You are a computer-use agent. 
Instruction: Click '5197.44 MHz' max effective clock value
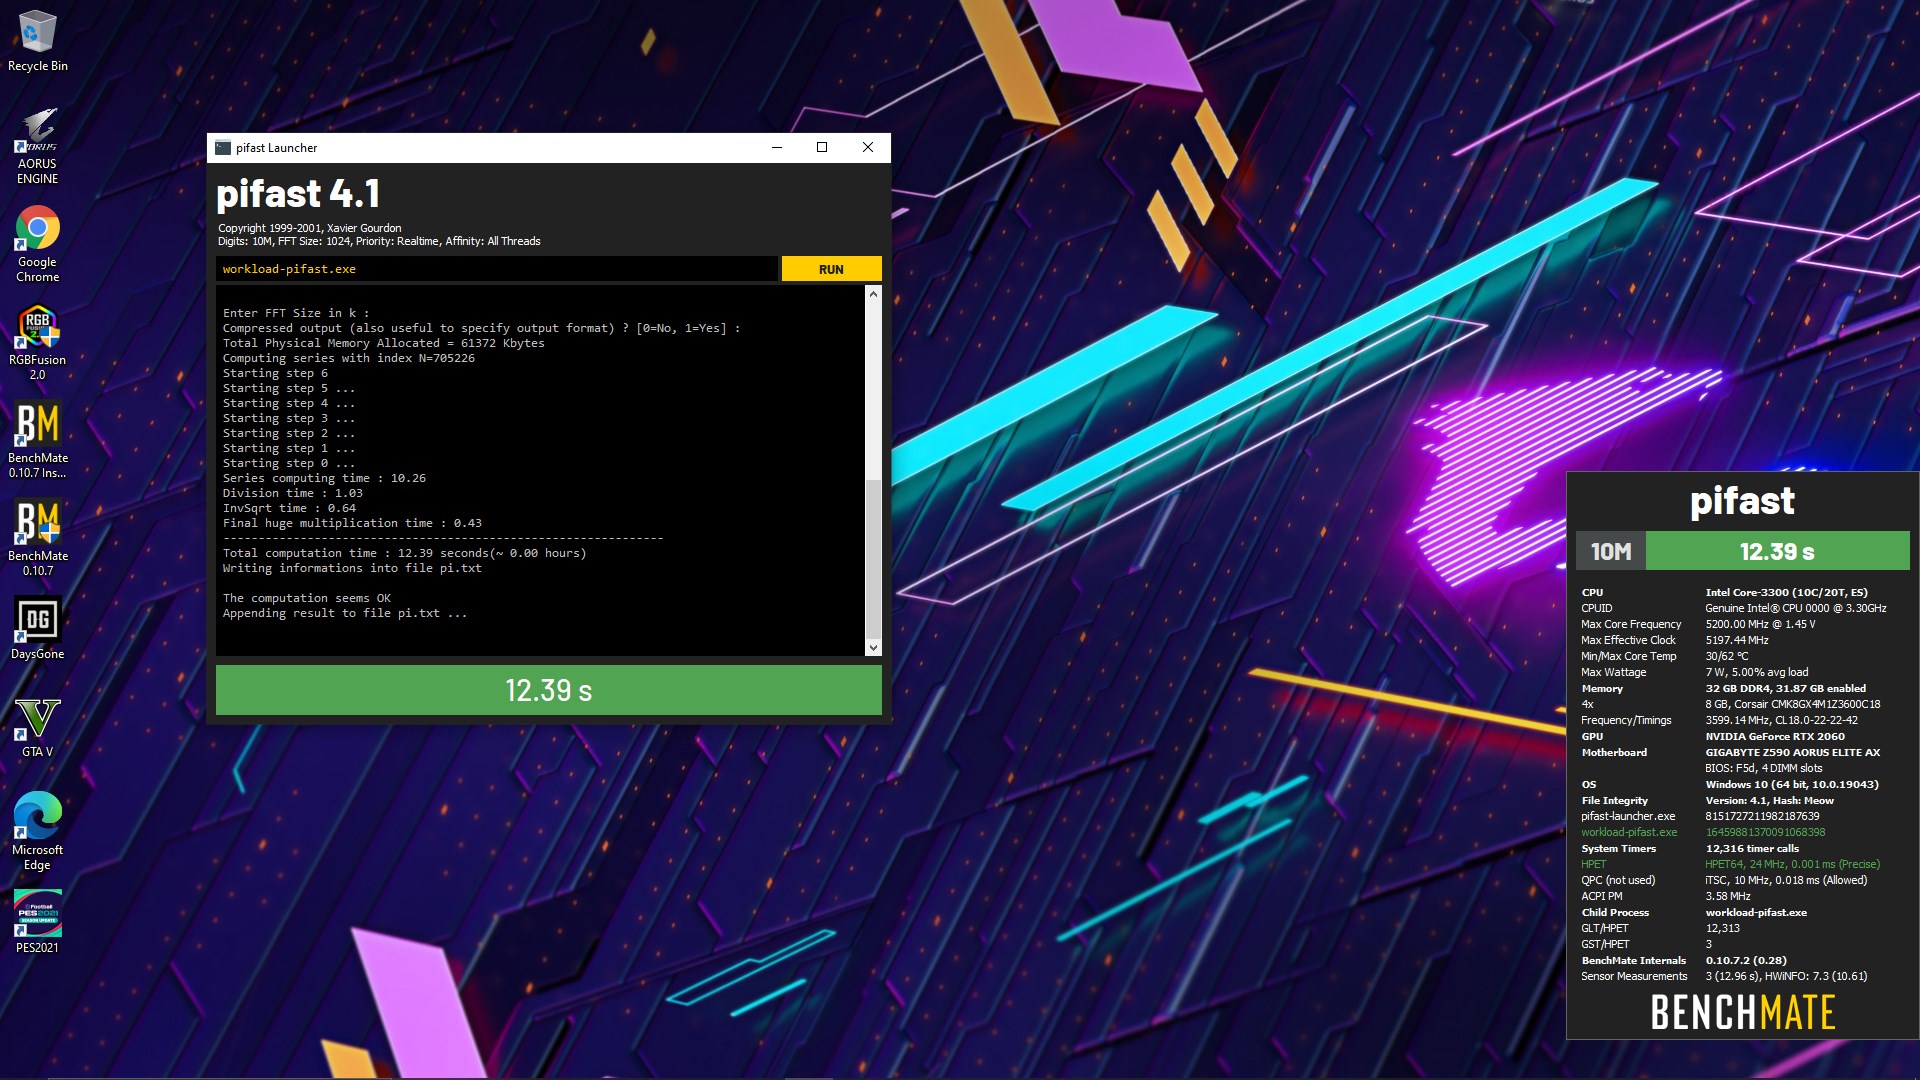[1736, 640]
